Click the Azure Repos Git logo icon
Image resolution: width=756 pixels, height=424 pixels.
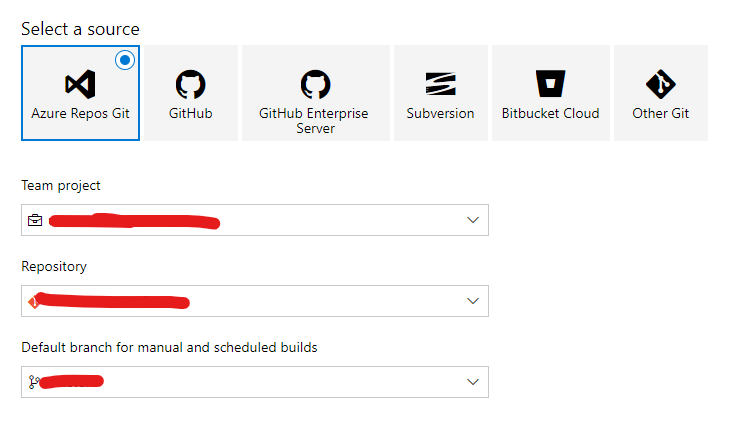coord(80,84)
